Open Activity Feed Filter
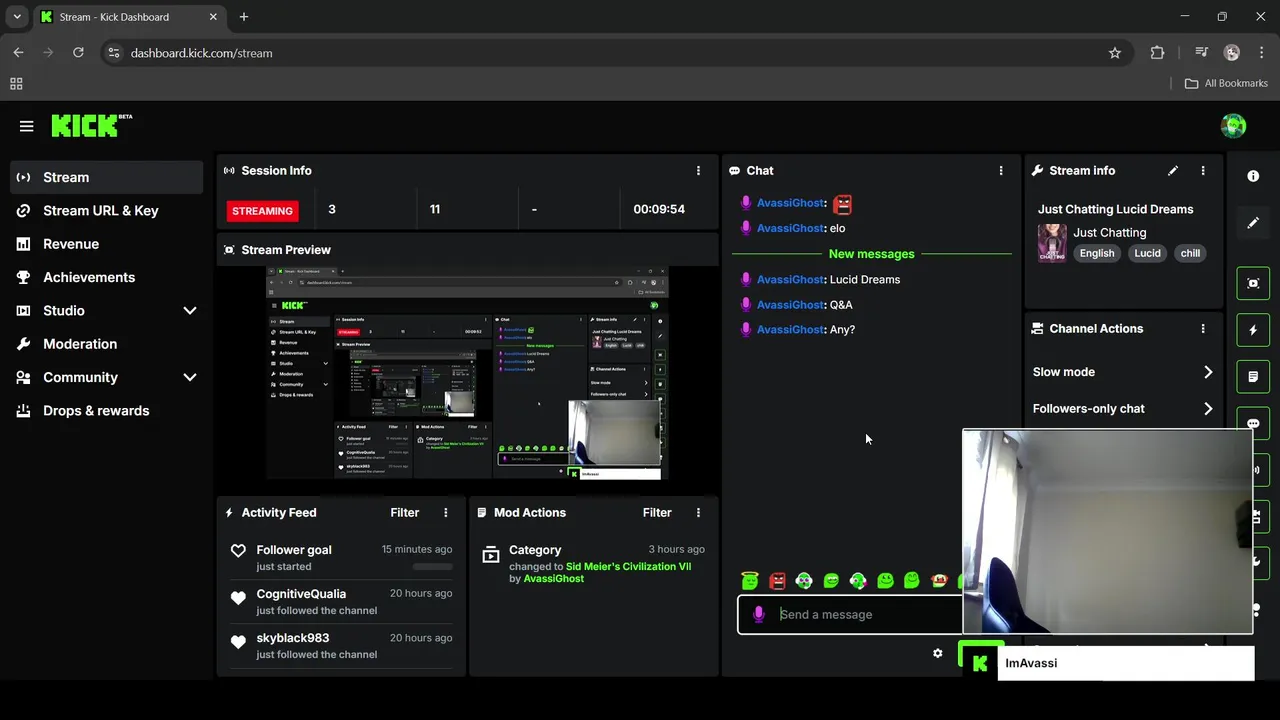1280x720 pixels. tap(404, 513)
